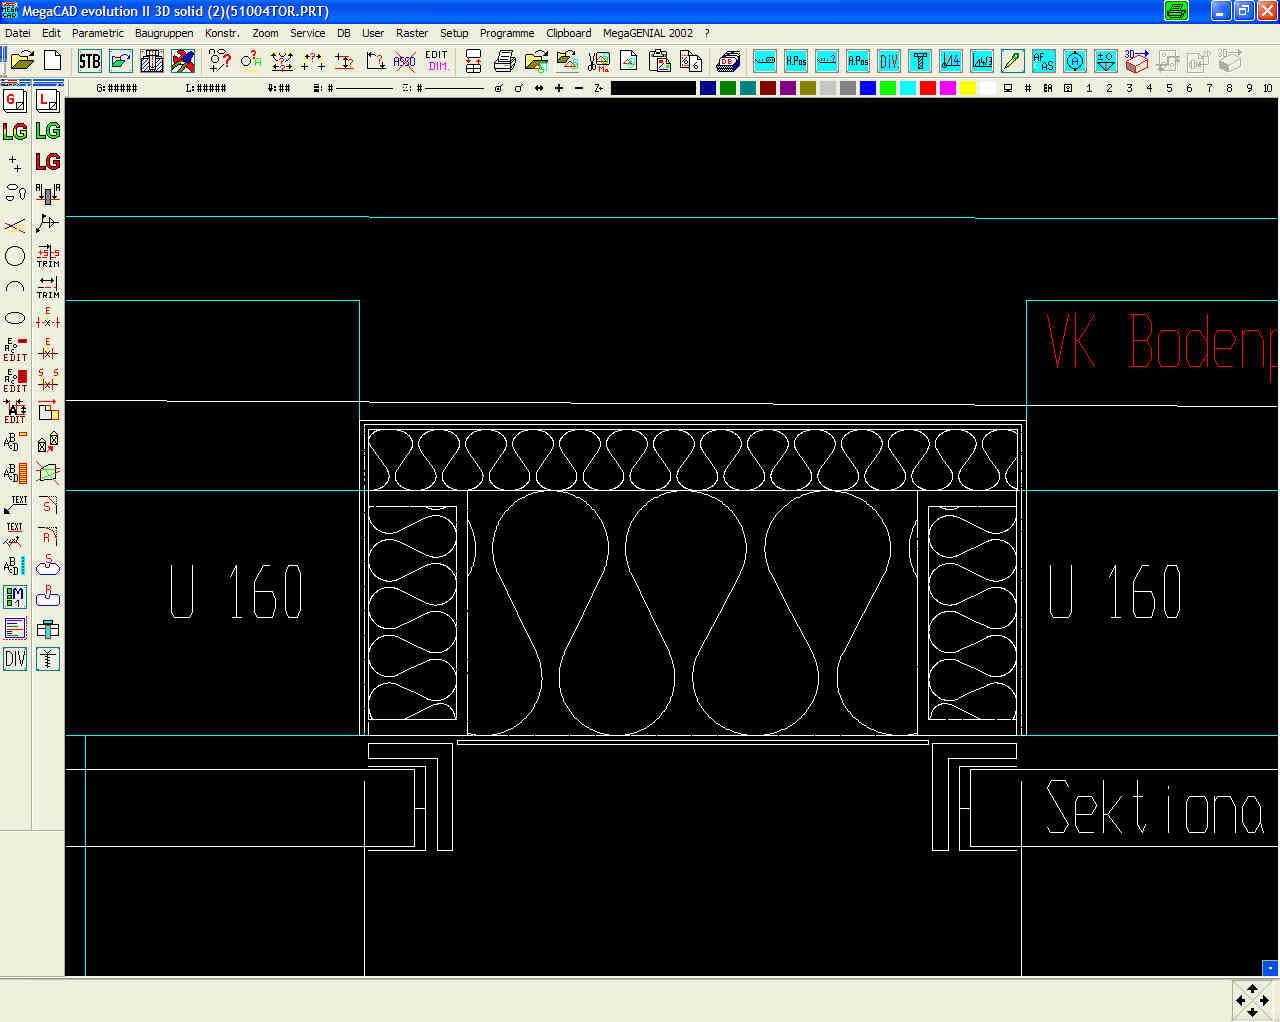Click the TEXT leader arrow tool
The height and width of the screenshot is (1022, 1280).
point(15,504)
